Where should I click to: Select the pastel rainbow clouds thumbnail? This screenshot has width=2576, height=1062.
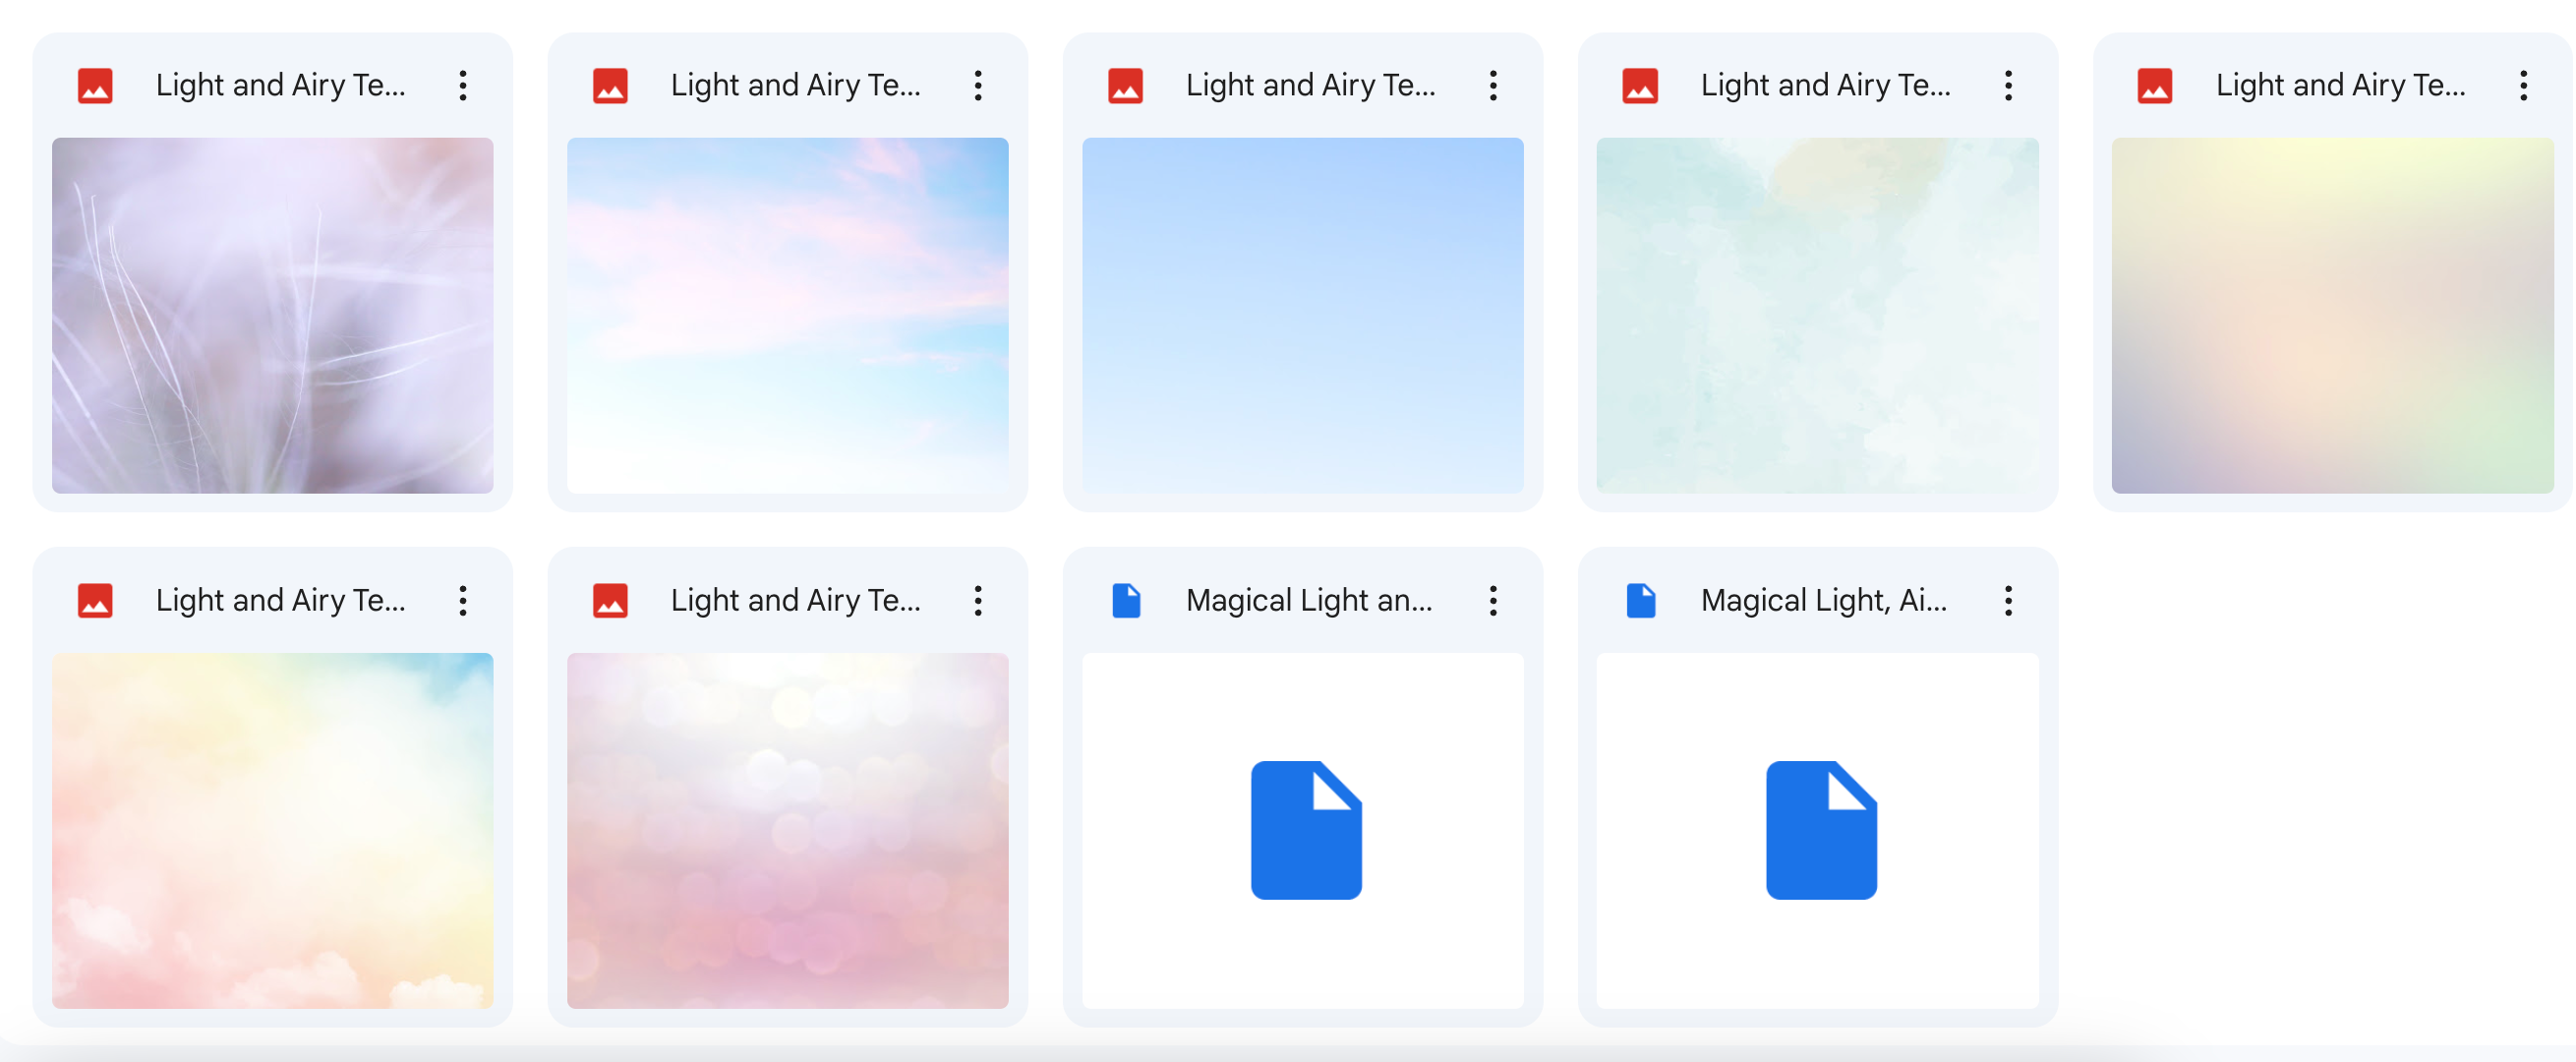coord(272,830)
